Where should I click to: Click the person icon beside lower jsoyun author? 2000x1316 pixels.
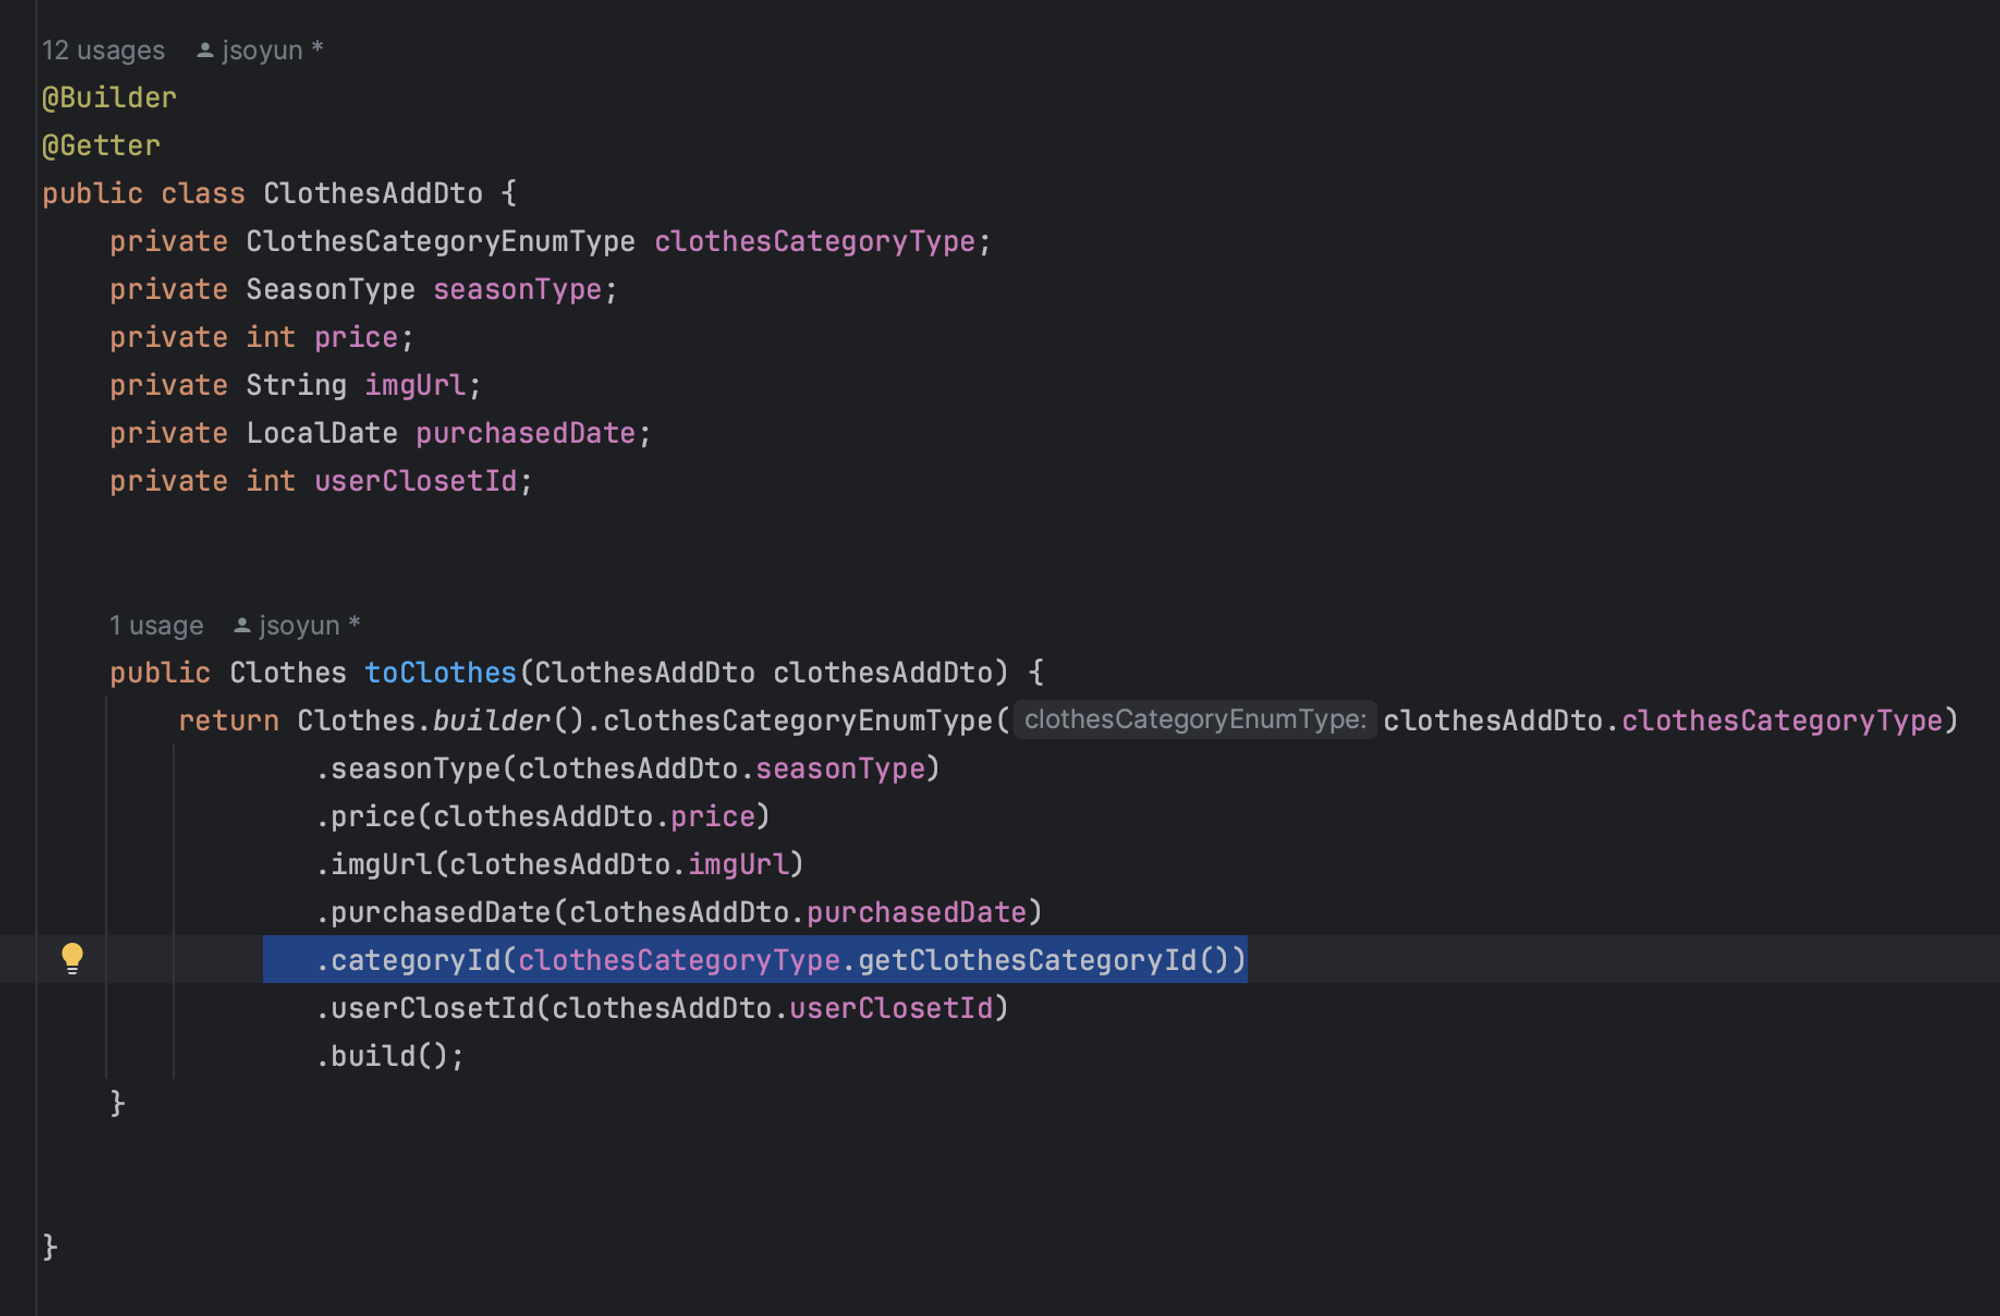[241, 626]
